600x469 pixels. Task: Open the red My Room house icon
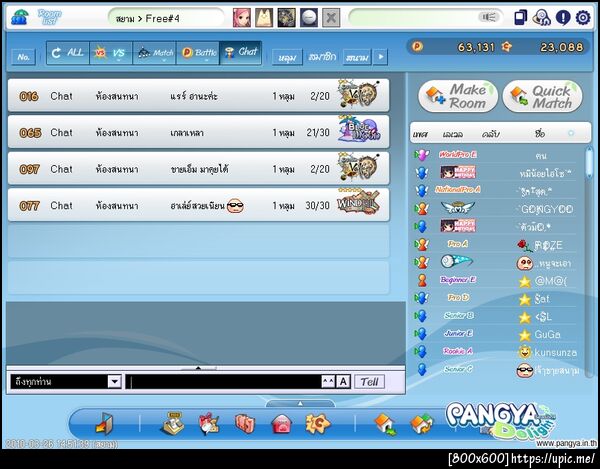(x=282, y=424)
